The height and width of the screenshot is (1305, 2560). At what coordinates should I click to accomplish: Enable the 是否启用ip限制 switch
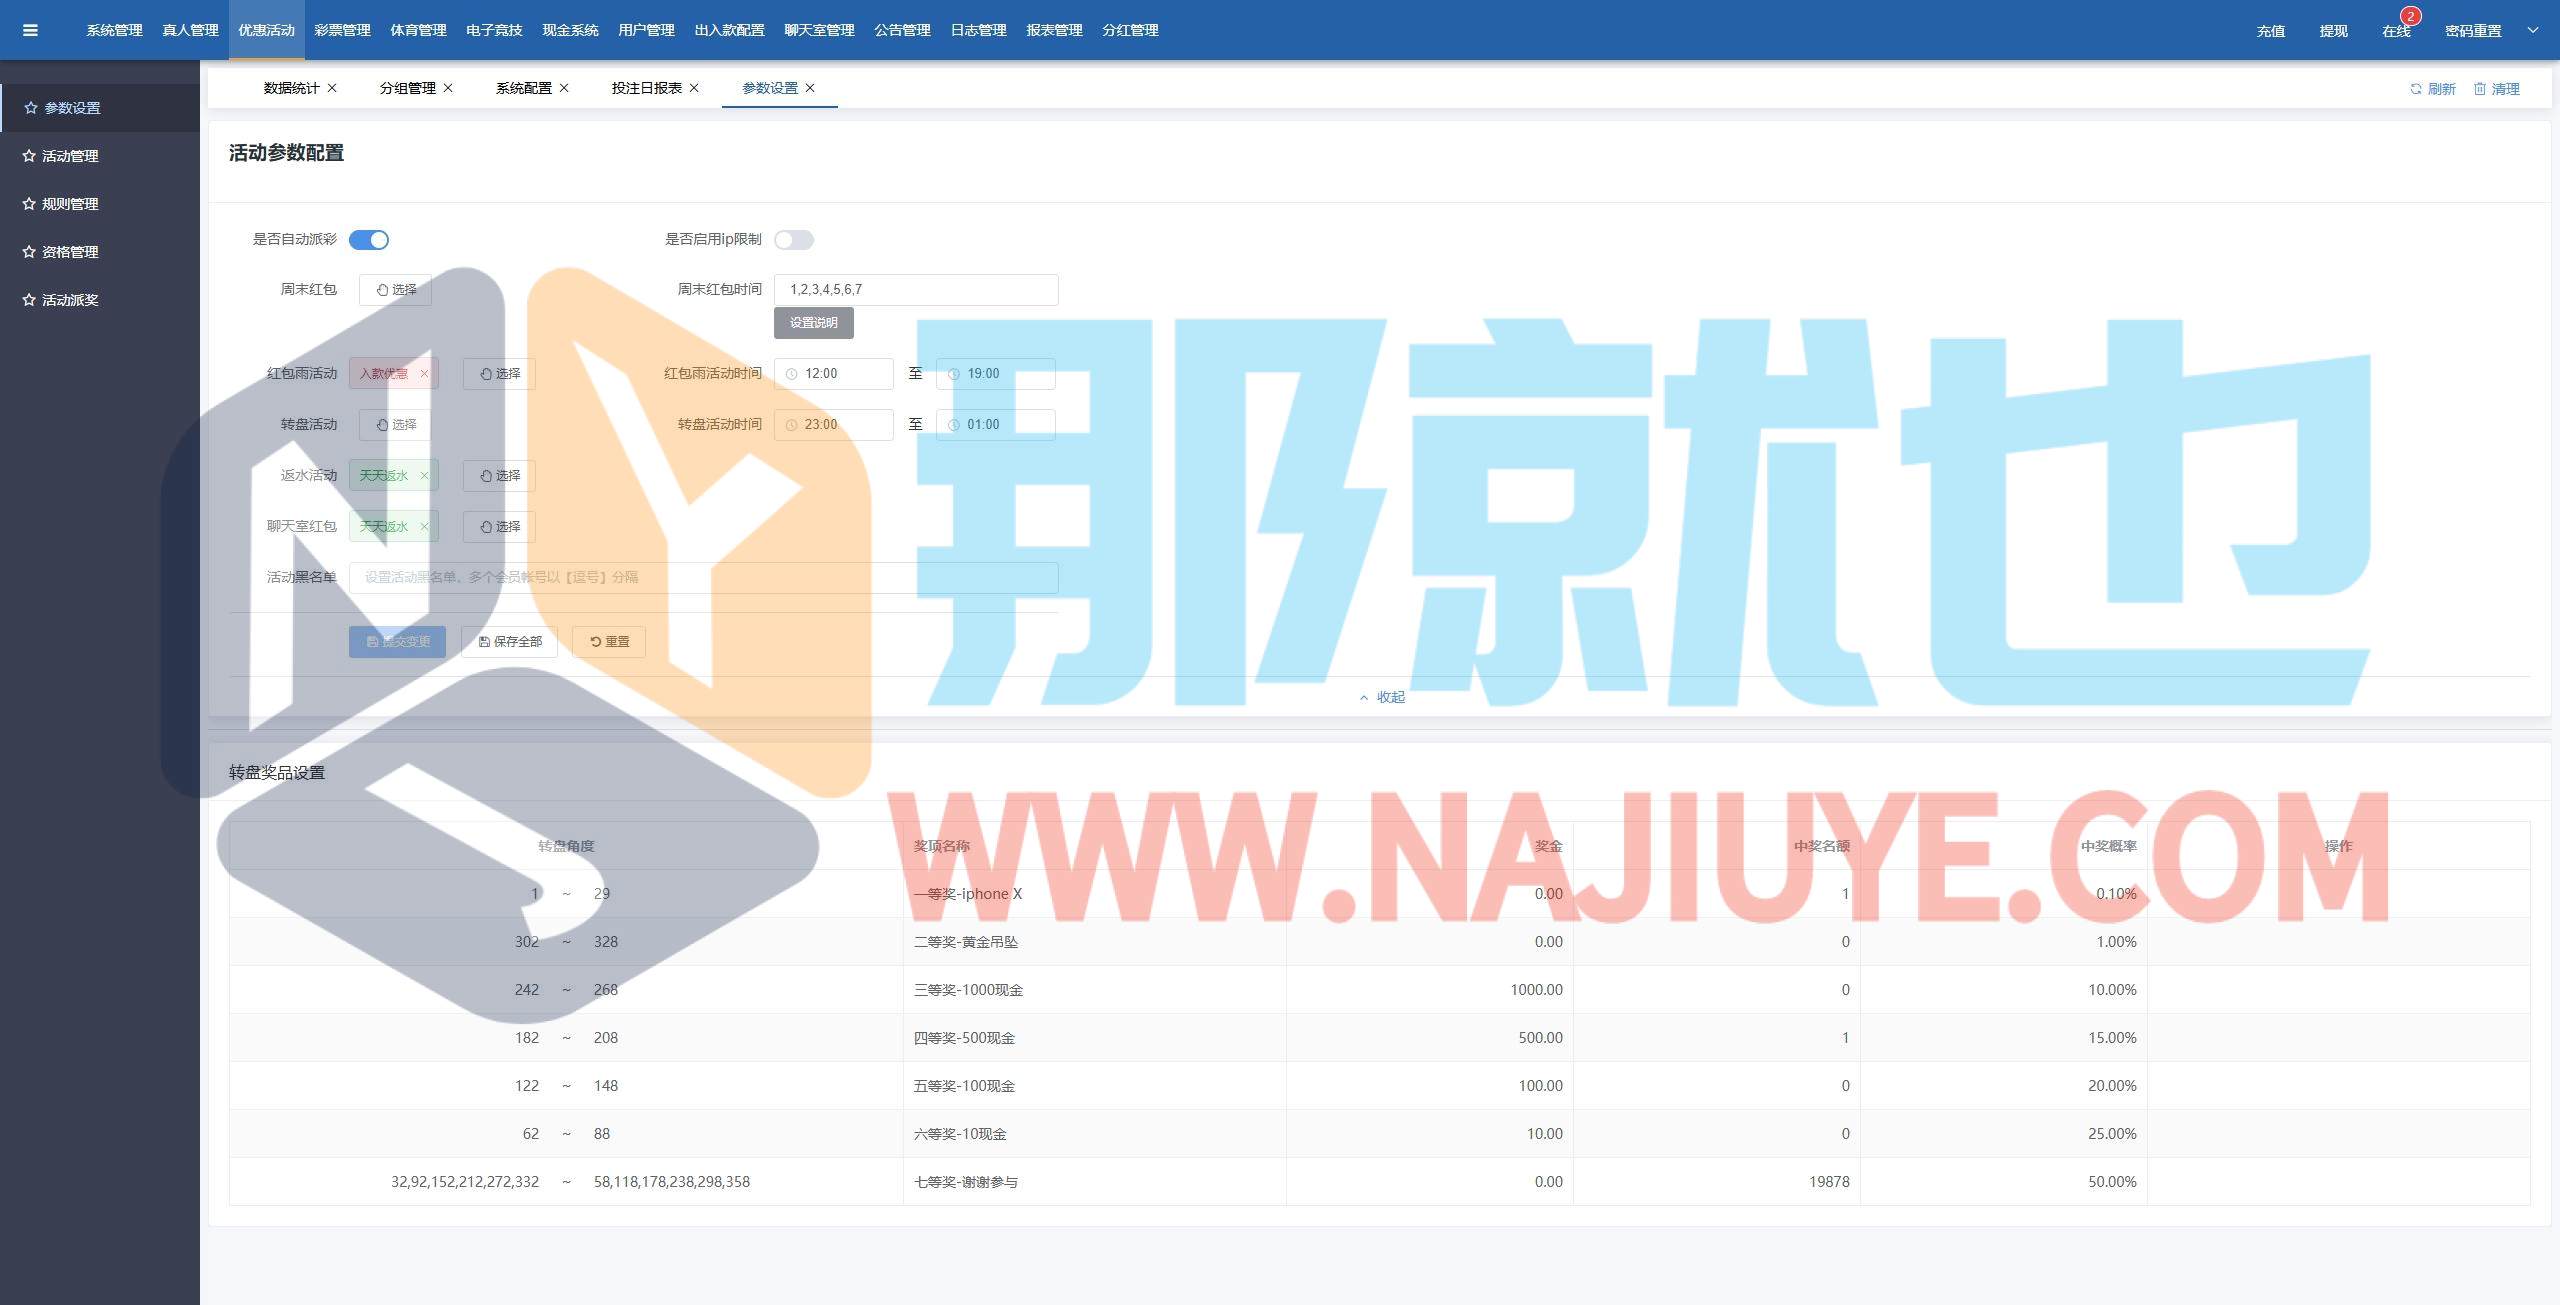[794, 240]
